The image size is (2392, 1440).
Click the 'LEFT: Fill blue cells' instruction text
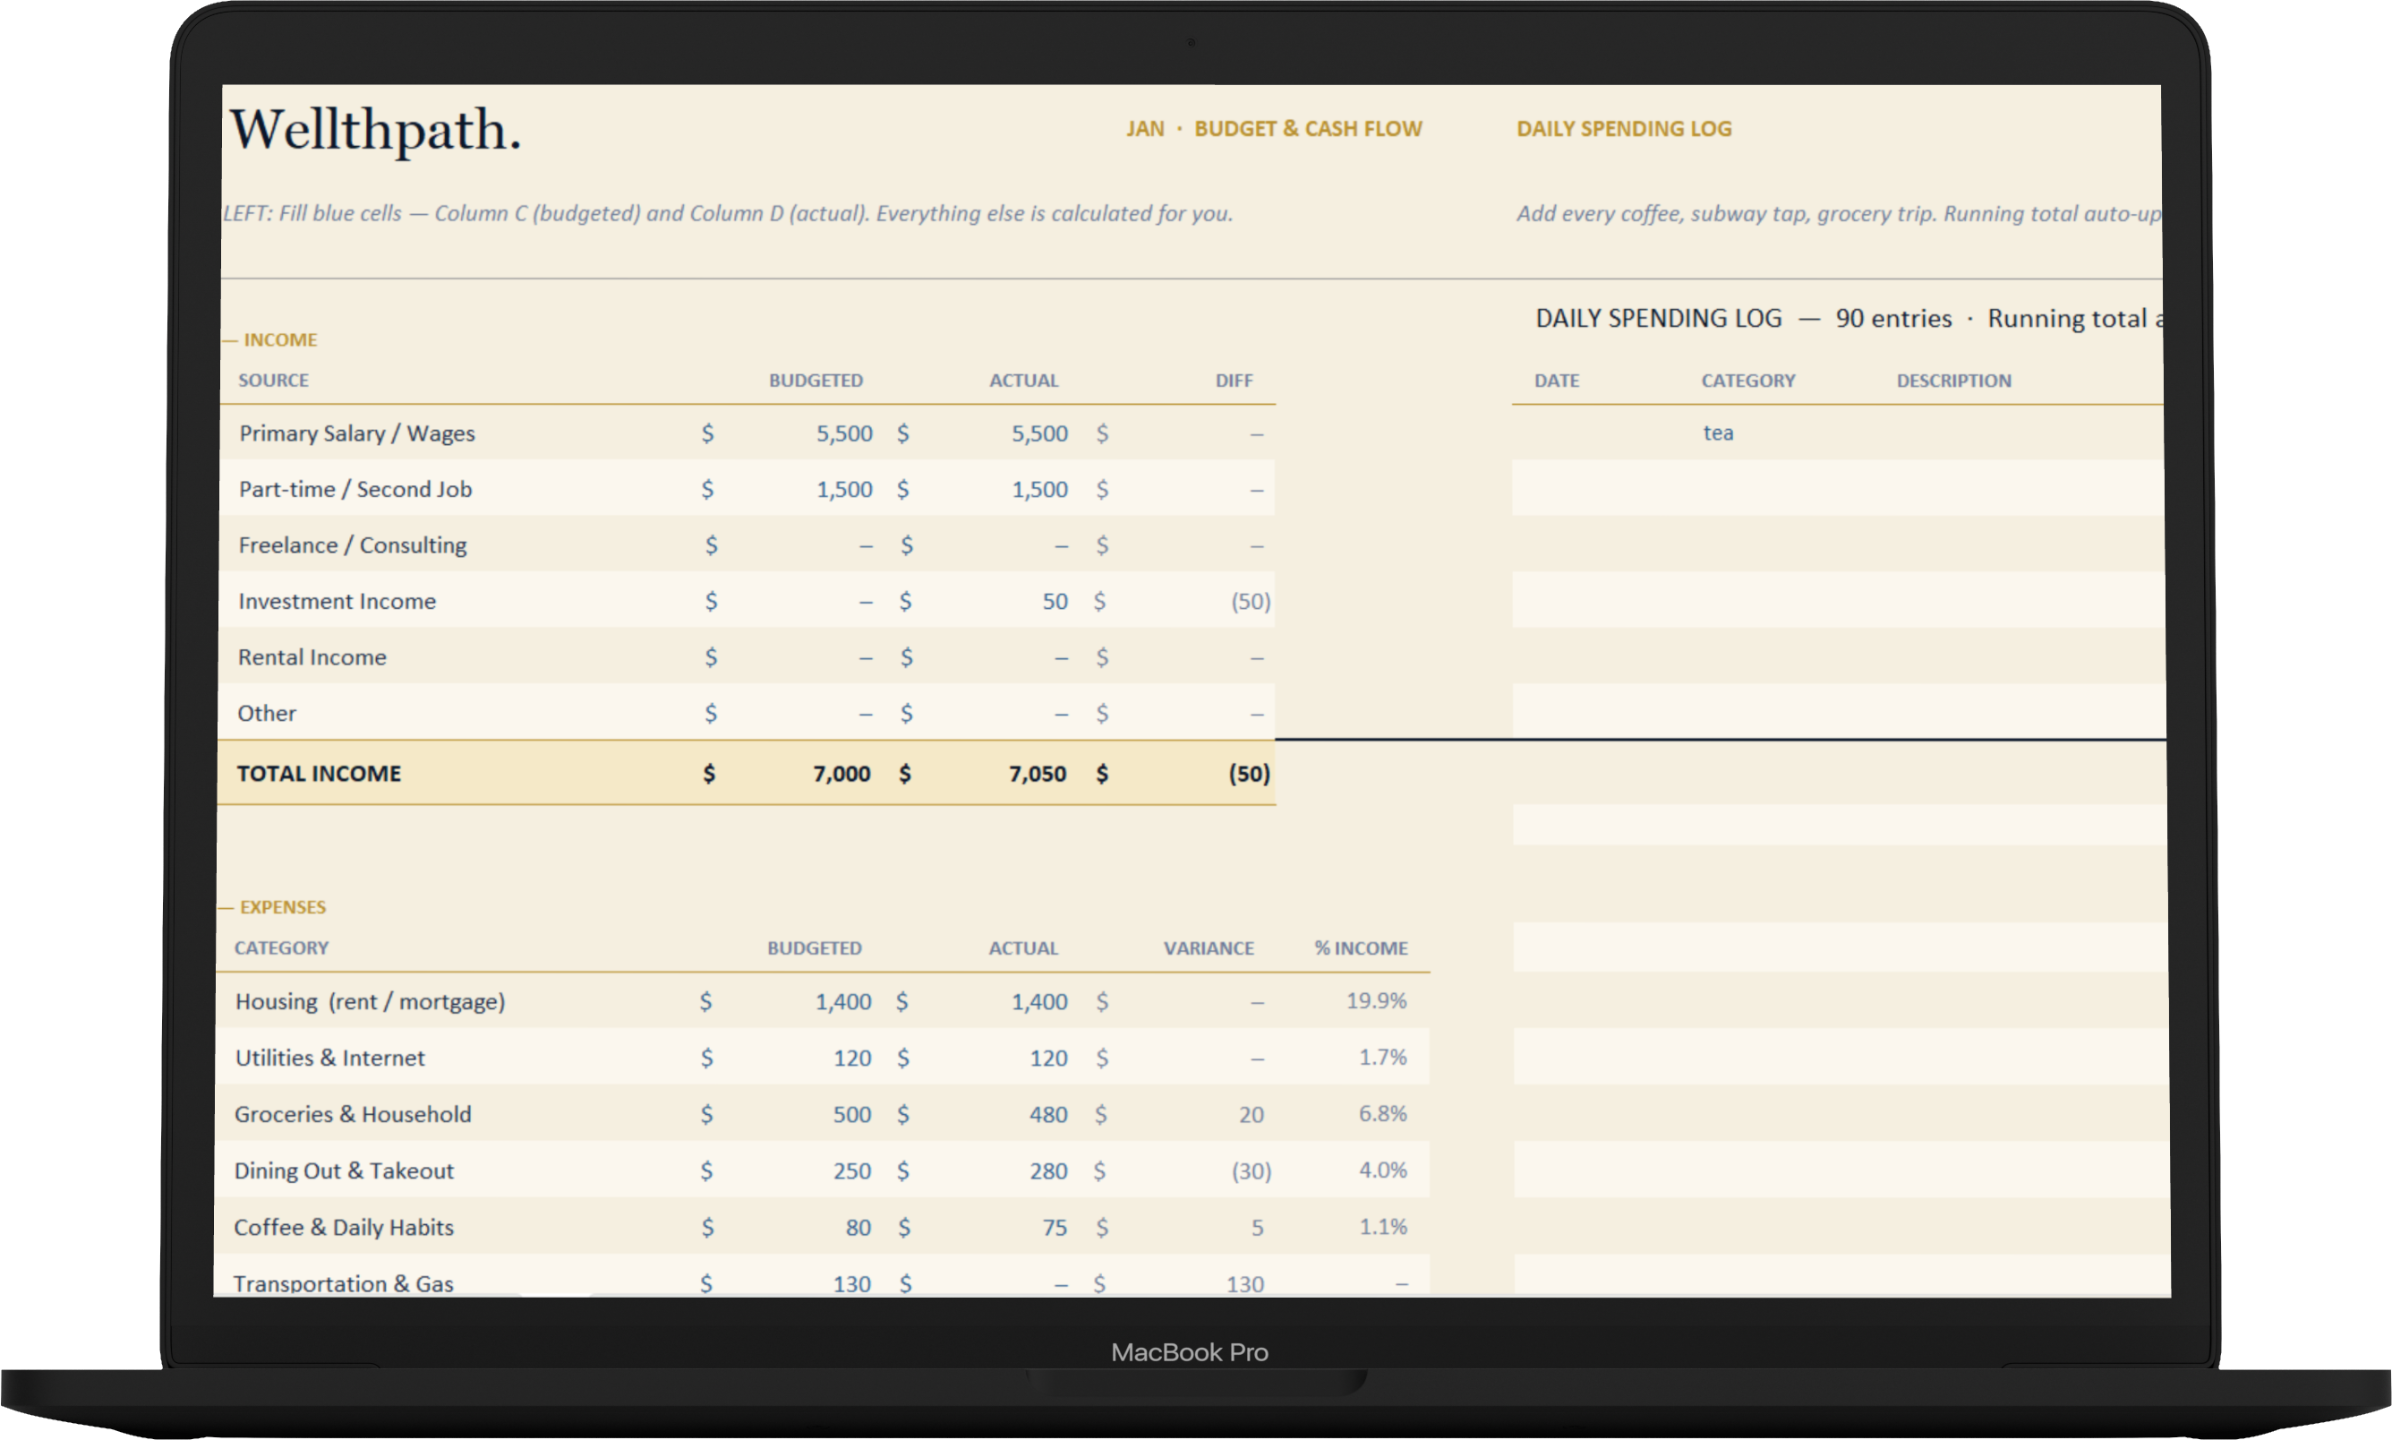click(x=728, y=213)
